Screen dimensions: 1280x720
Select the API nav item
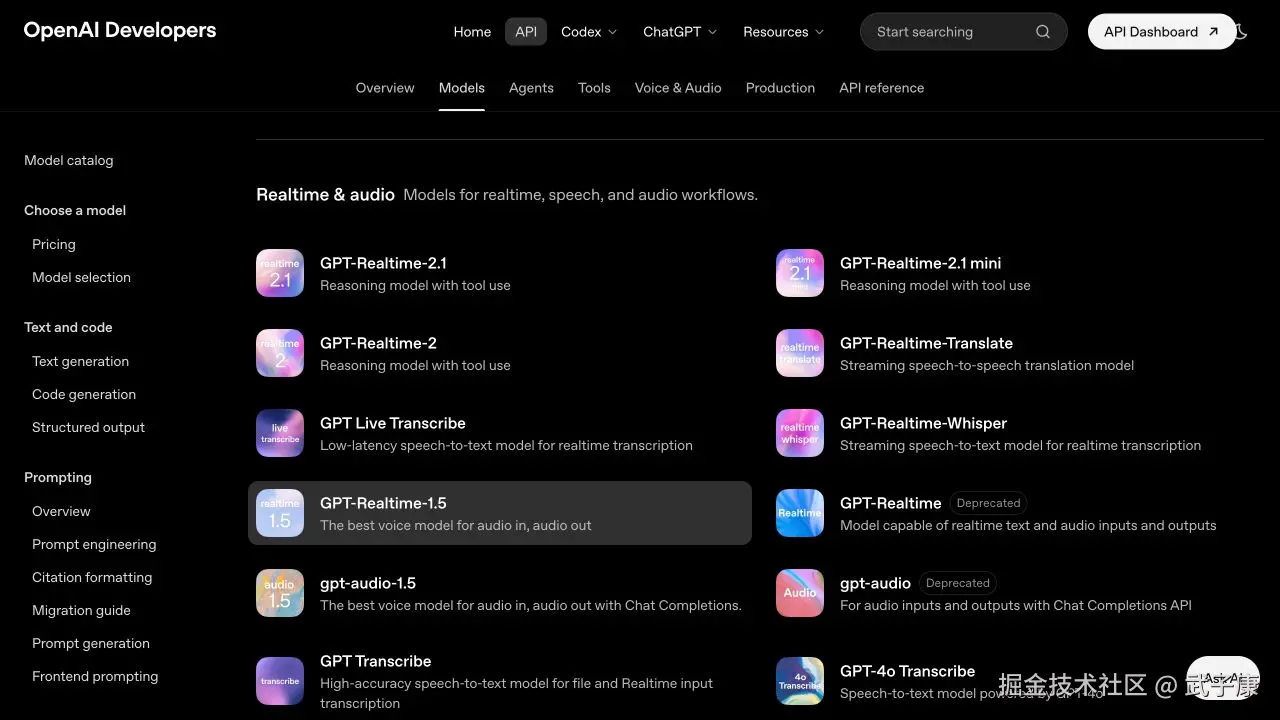point(526,32)
